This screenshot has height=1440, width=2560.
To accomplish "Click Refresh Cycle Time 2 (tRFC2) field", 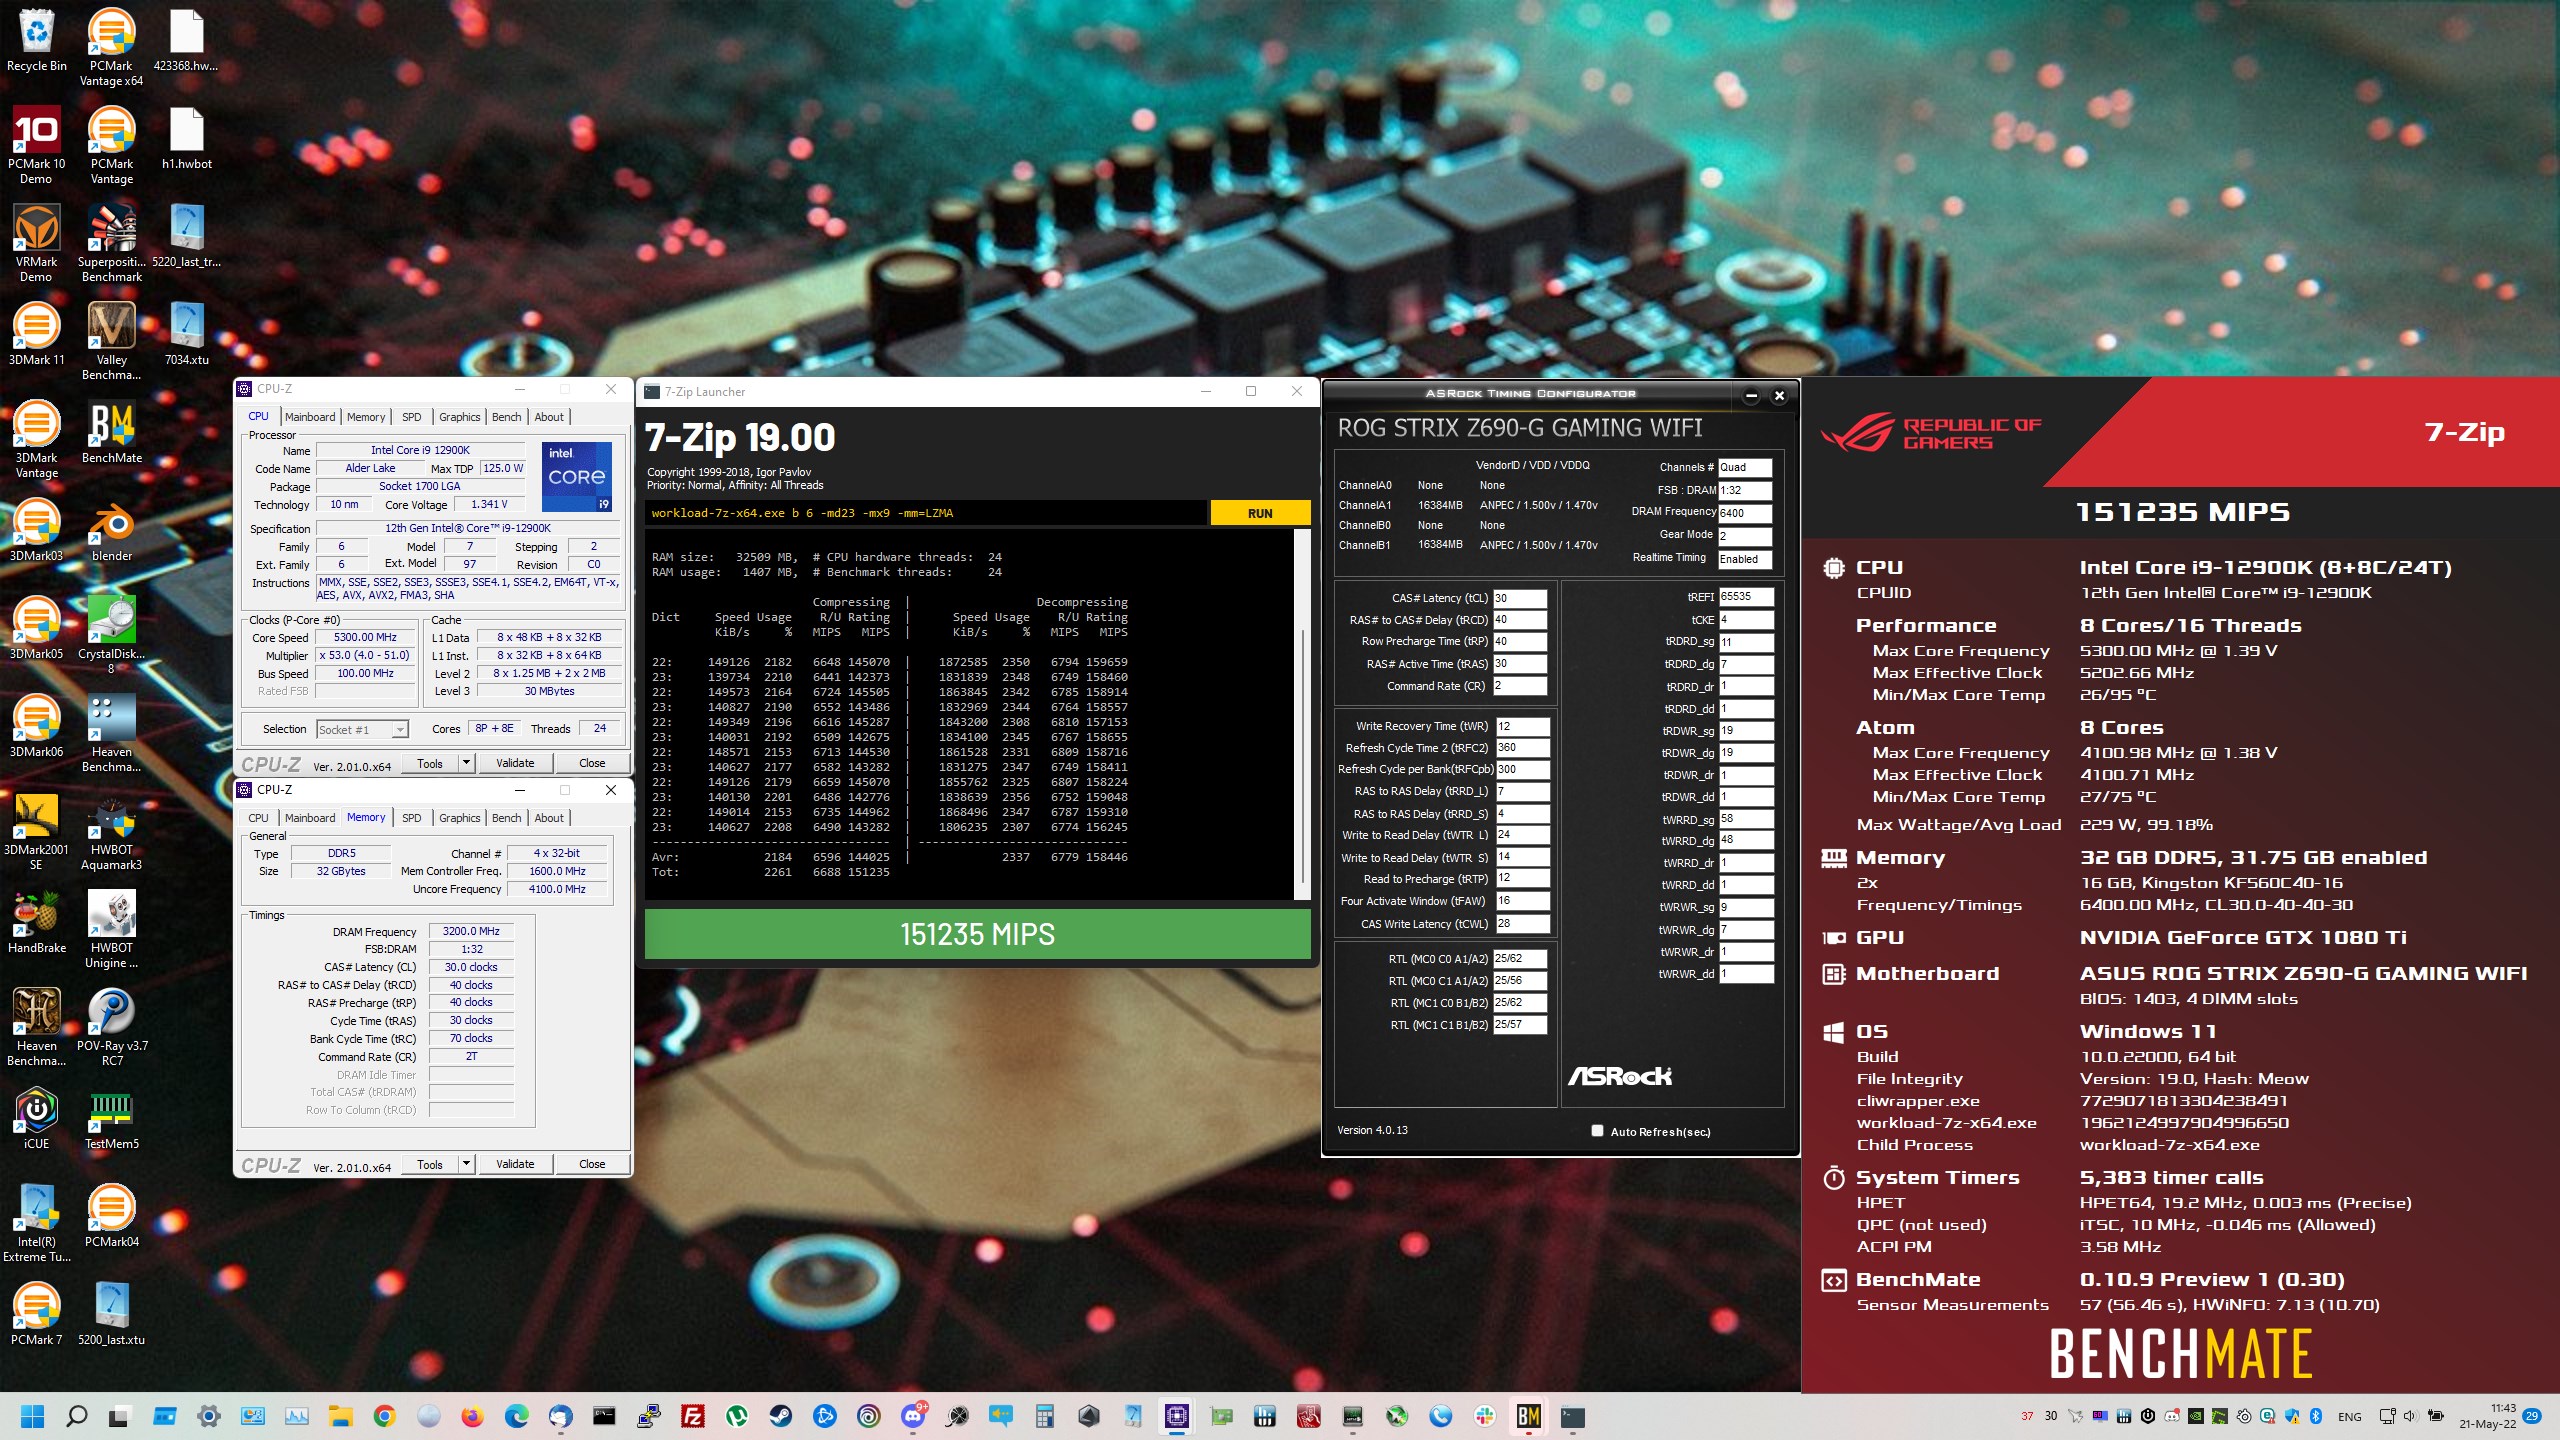I will tap(1521, 747).
